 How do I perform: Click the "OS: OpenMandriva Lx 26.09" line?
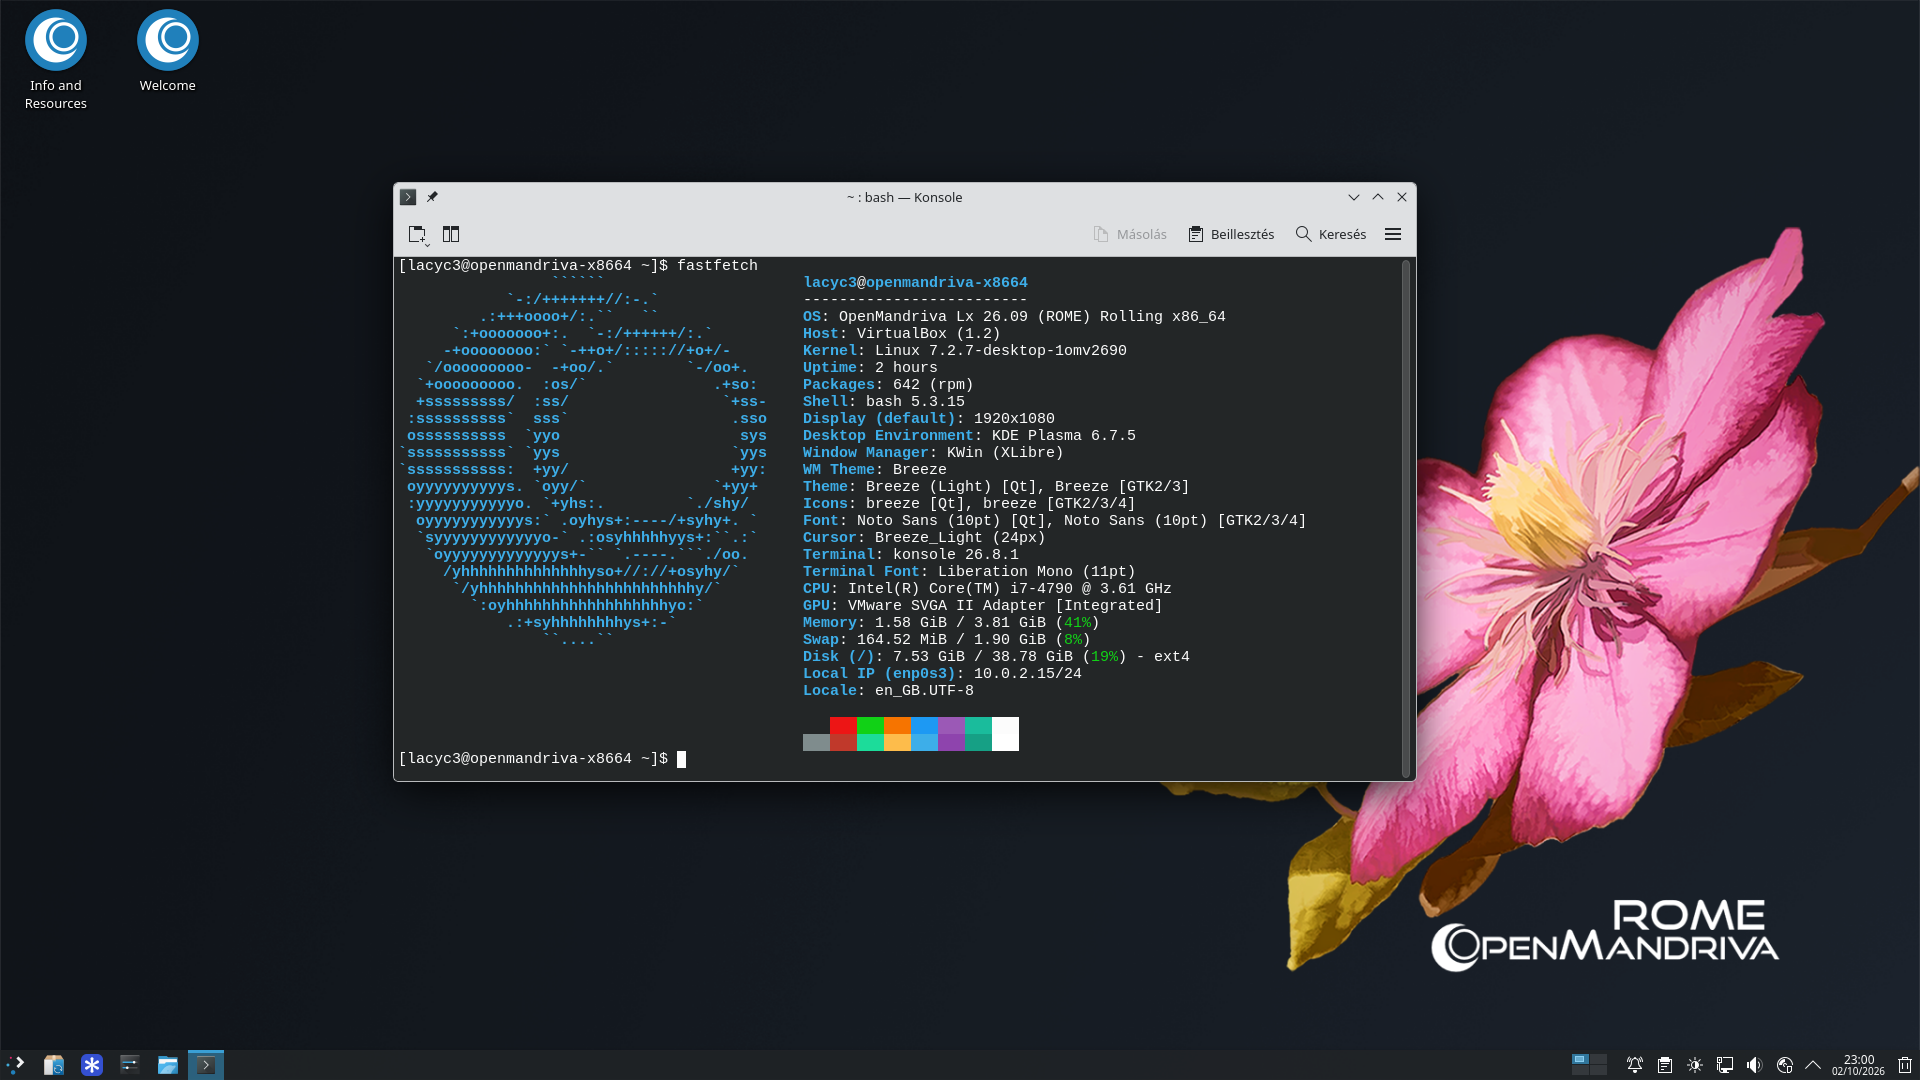(x=1014, y=317)
